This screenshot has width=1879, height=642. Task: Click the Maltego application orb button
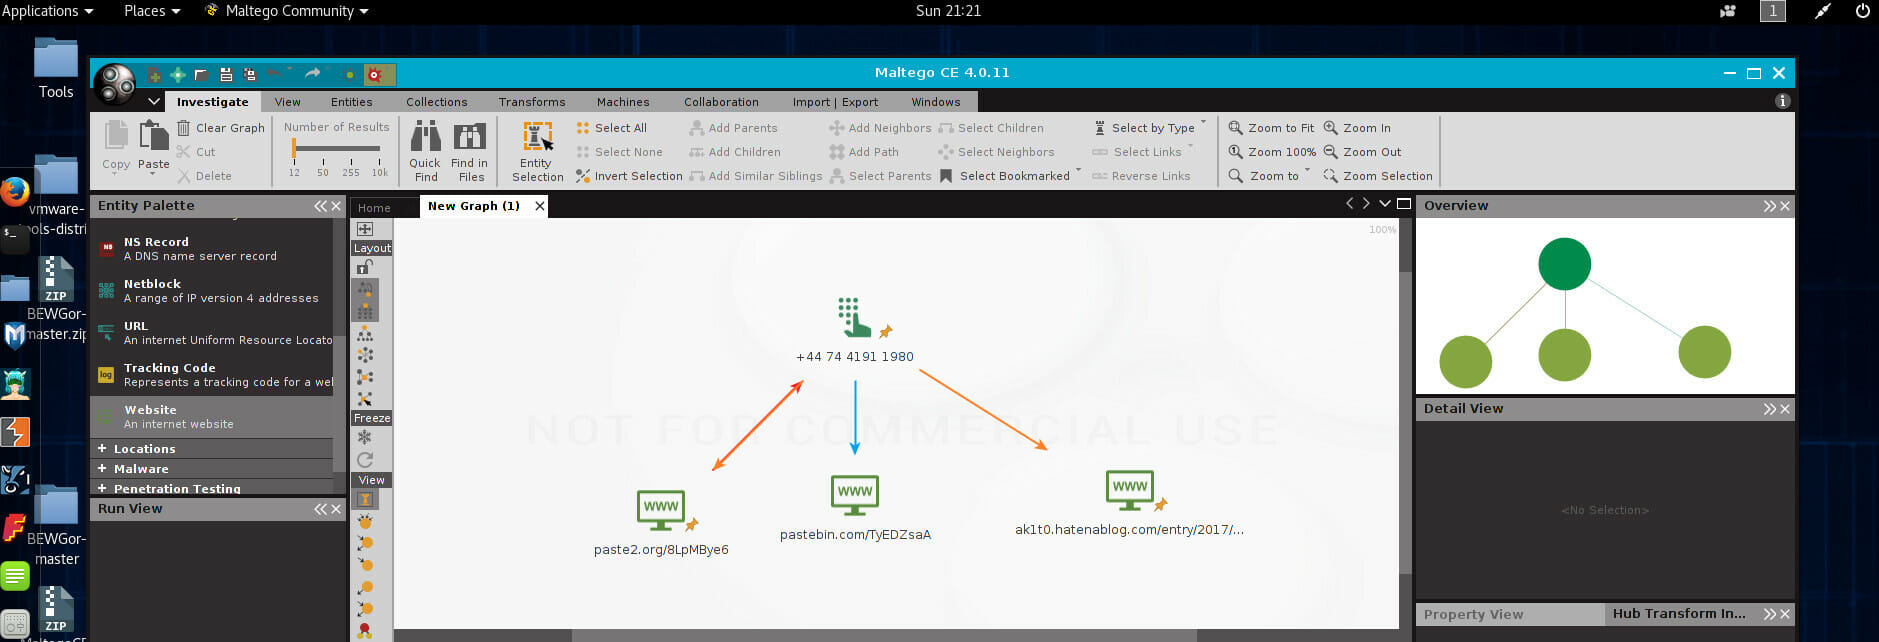pyautogui.click(x=117, y=84)
